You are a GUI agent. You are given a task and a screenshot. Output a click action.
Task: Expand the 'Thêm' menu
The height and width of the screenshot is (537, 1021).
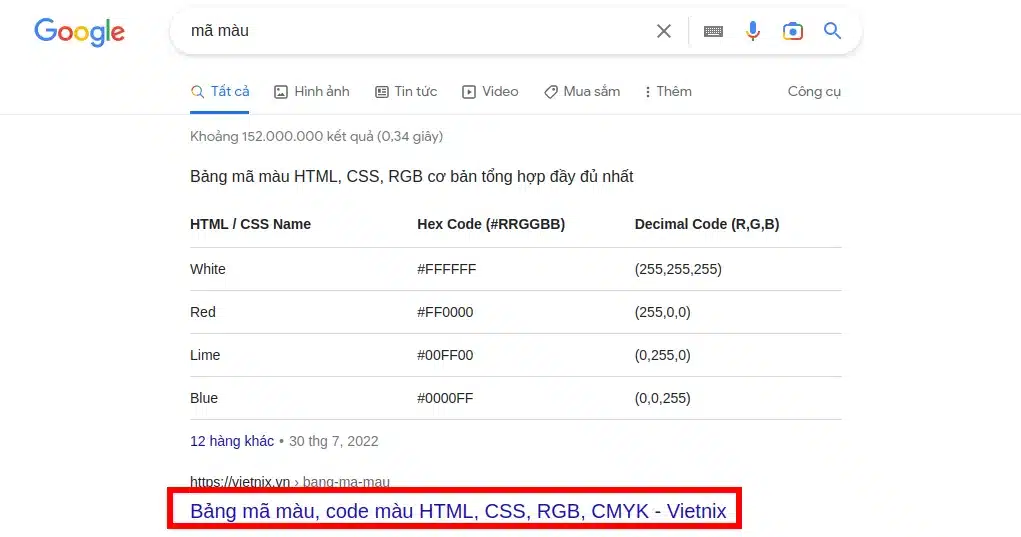[667, 92]
